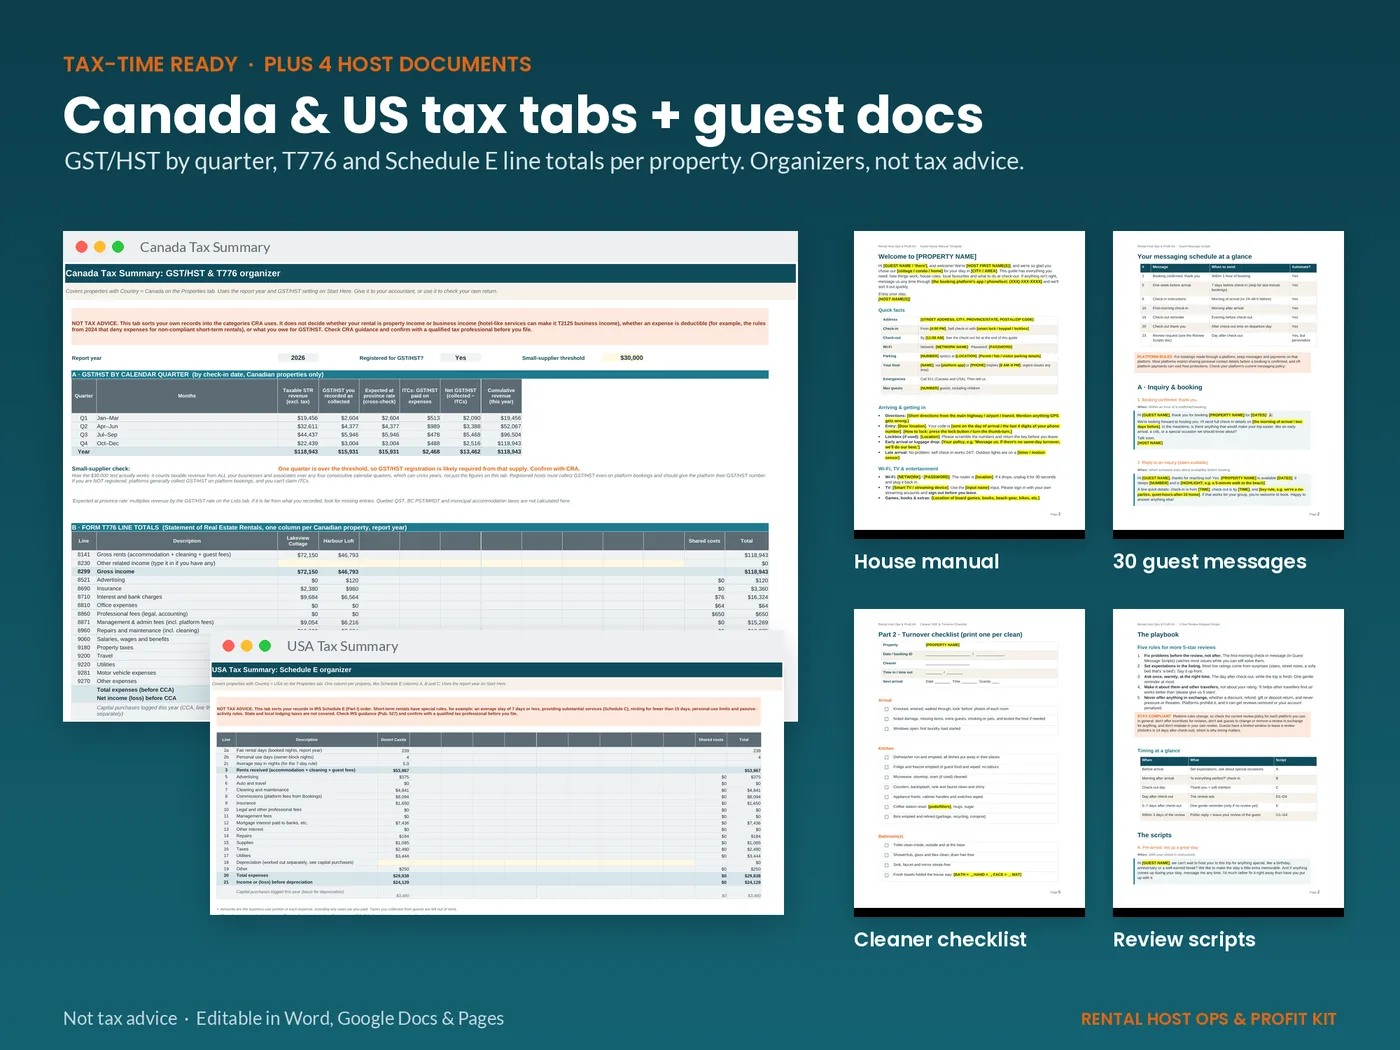Select the Q4 Oct–Dec row
This screenshot has height=1050, width=1400.
tap(297, 443)
